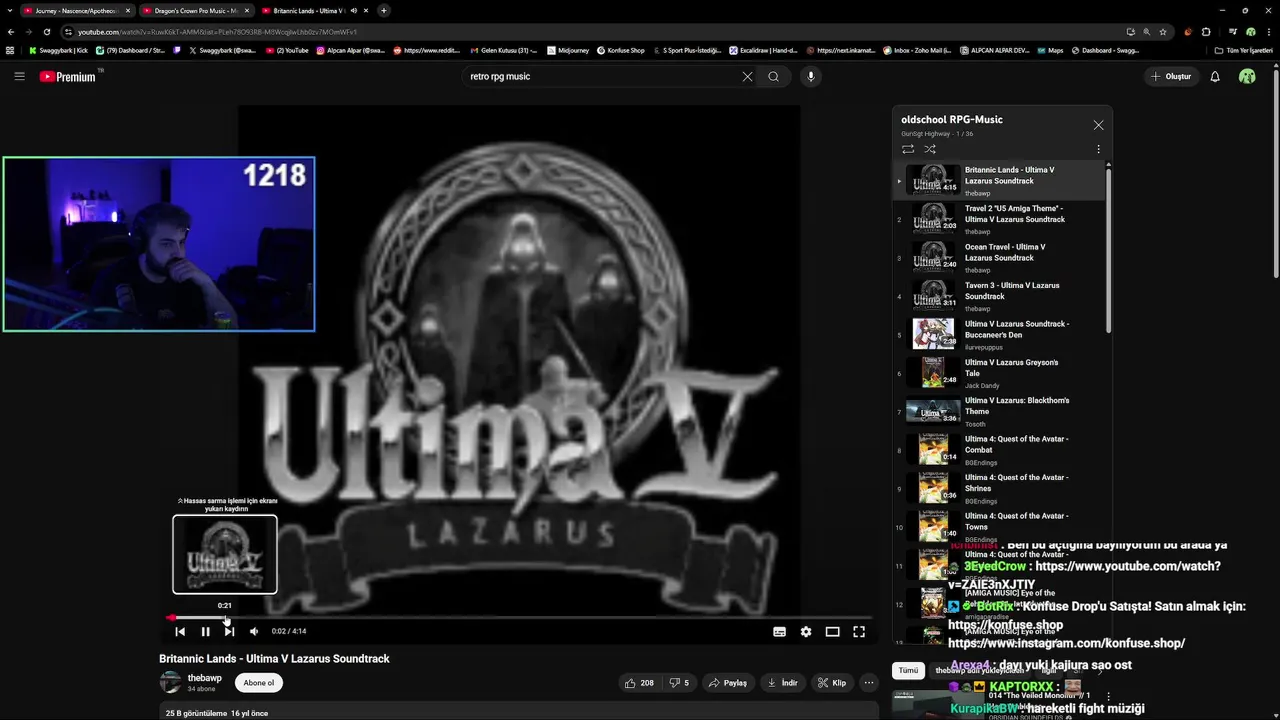The width and height of the screenshot is (1280, 720).
Task: Select 'Quest of the Avatar - Combat' item
Action: tap(998, 450)
